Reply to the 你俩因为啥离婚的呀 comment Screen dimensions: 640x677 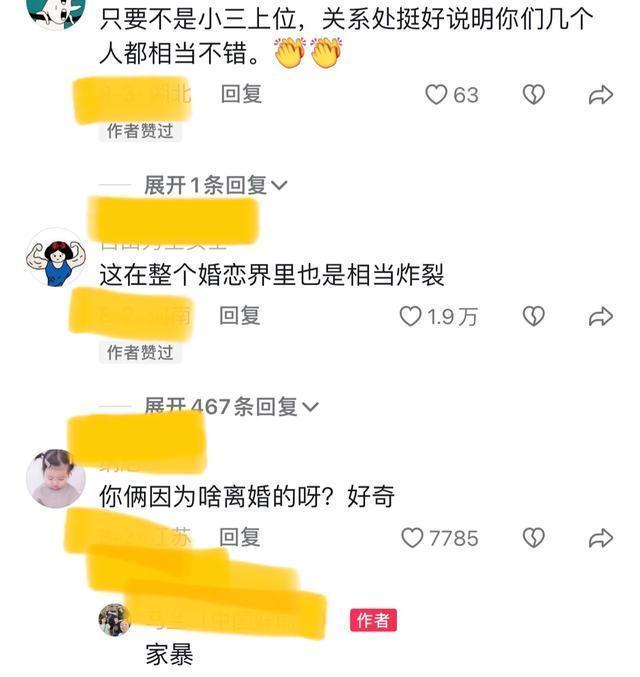pos(240,538)
